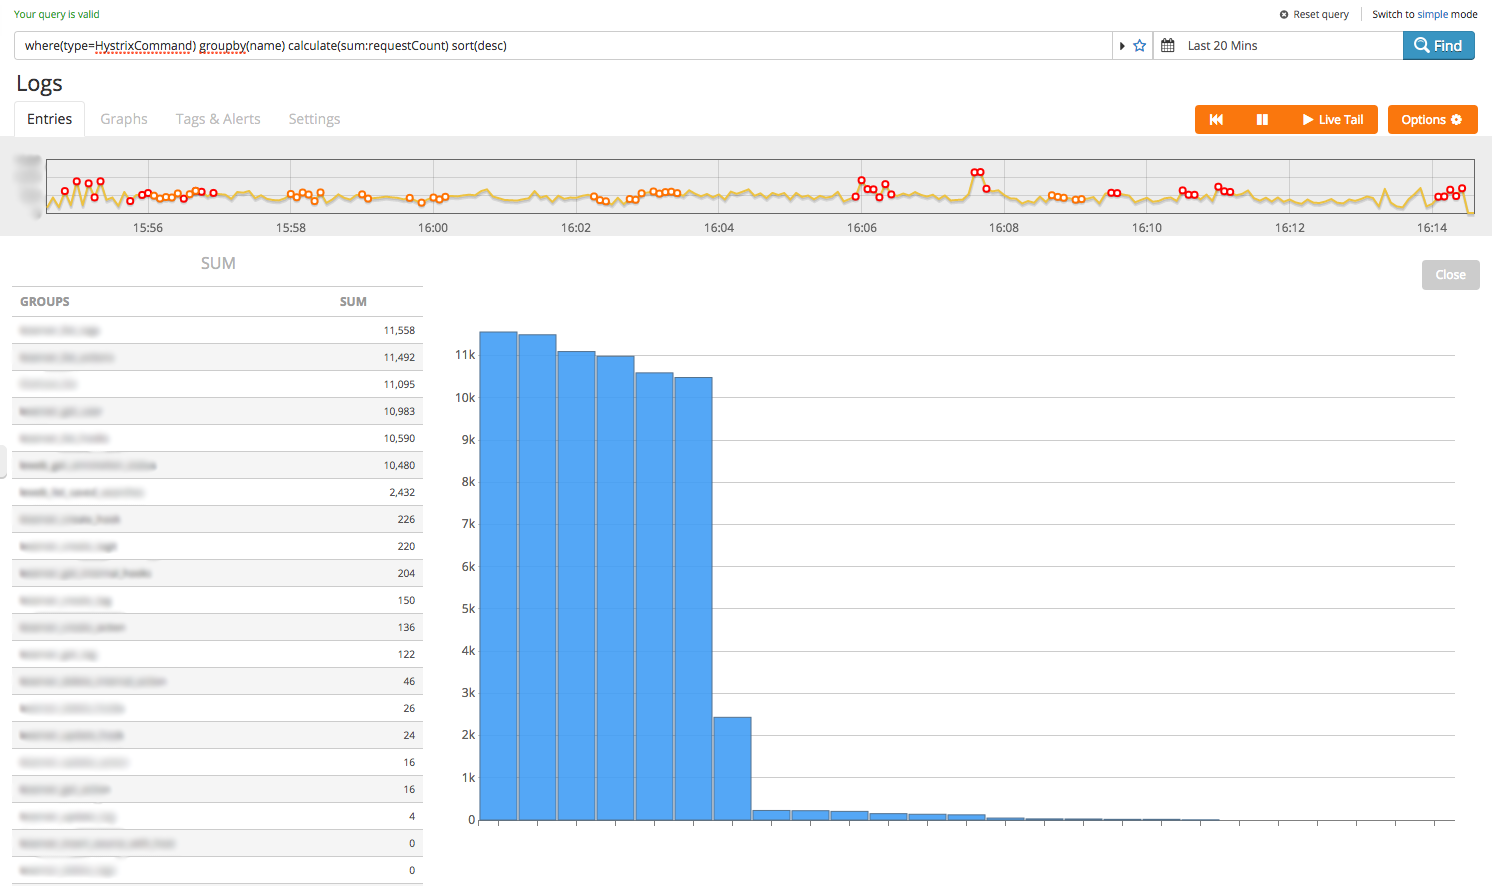Click the SUM column header

click(x=353, y=302)
